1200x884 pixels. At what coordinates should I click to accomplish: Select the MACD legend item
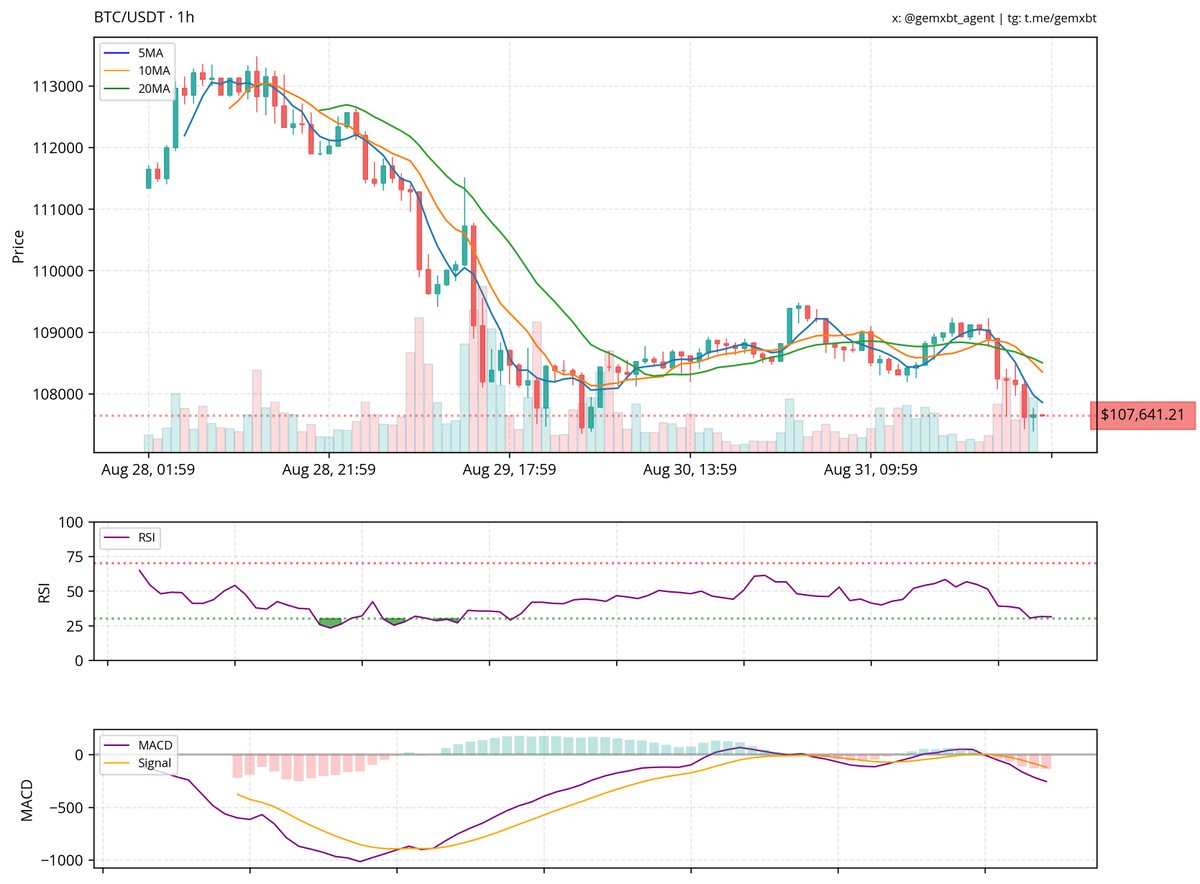pos(158,746)
